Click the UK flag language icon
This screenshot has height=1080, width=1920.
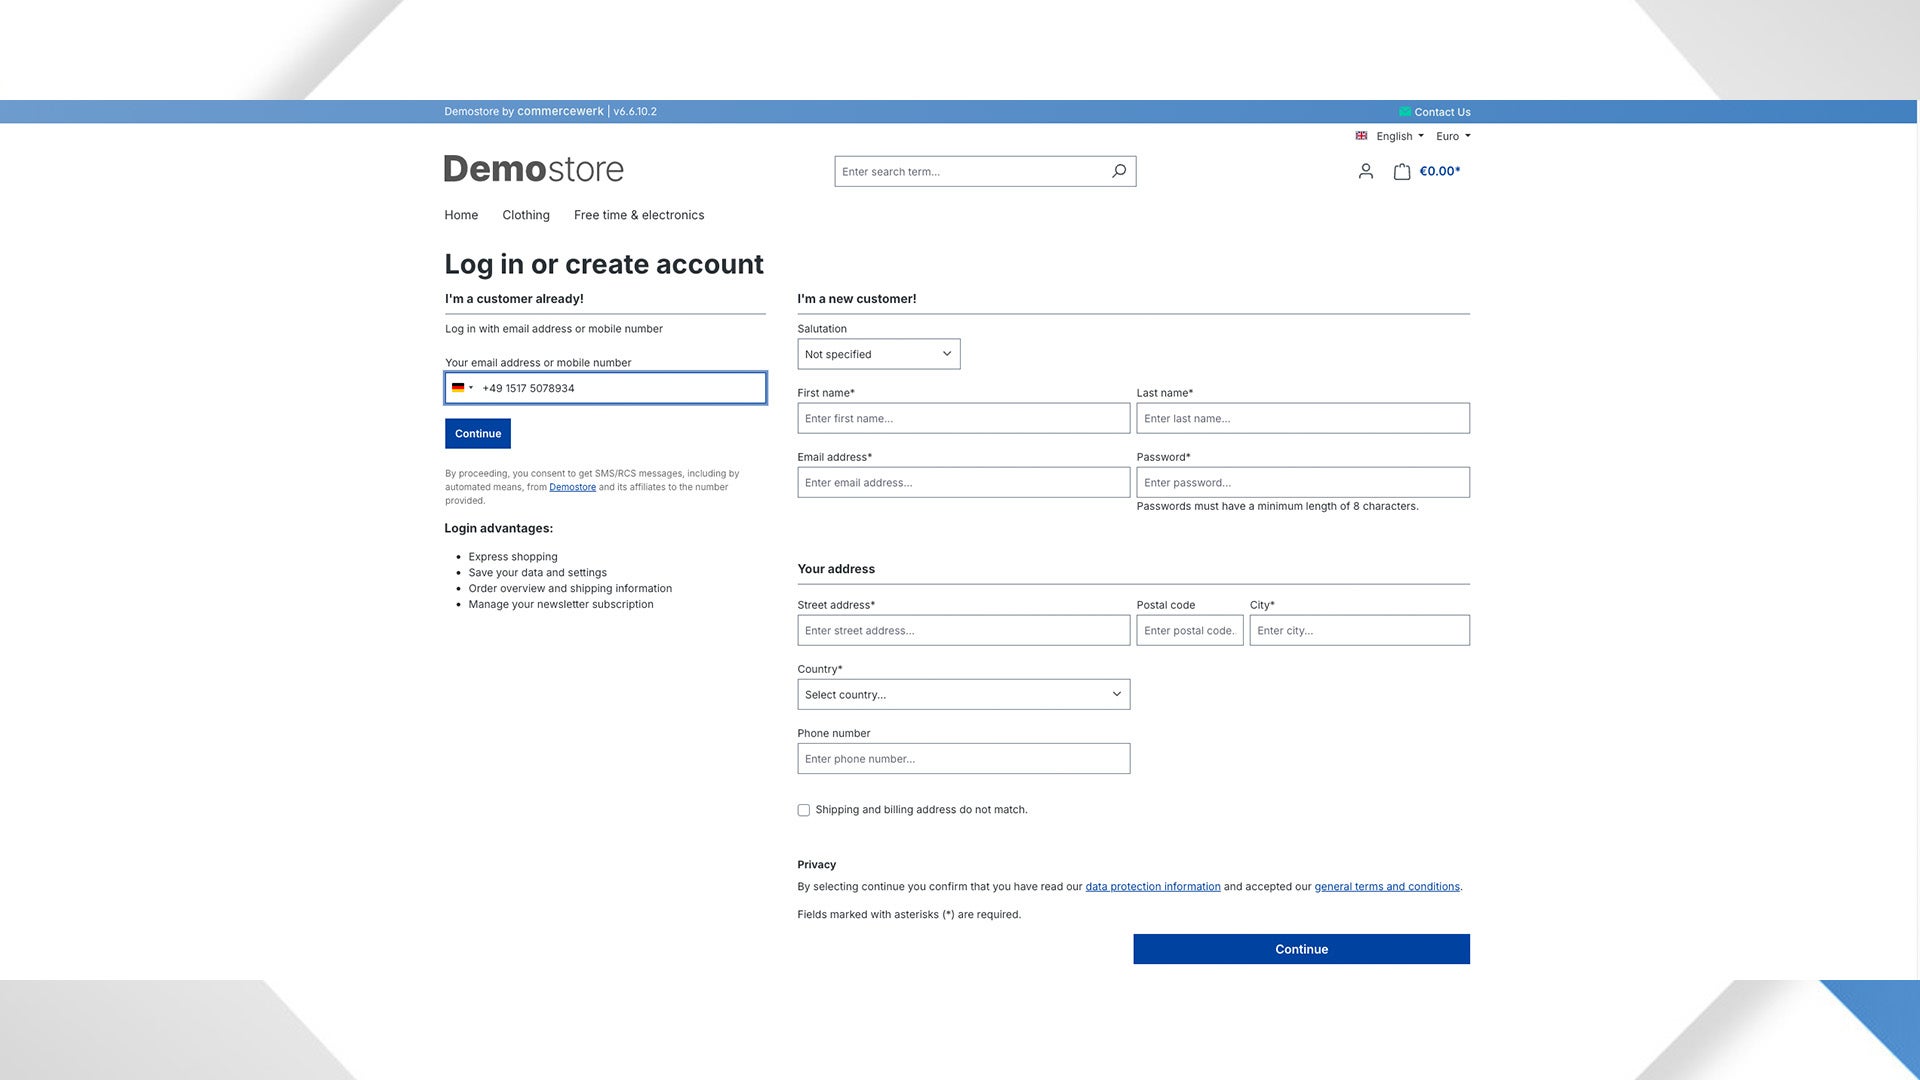(x=1361, y=136)
